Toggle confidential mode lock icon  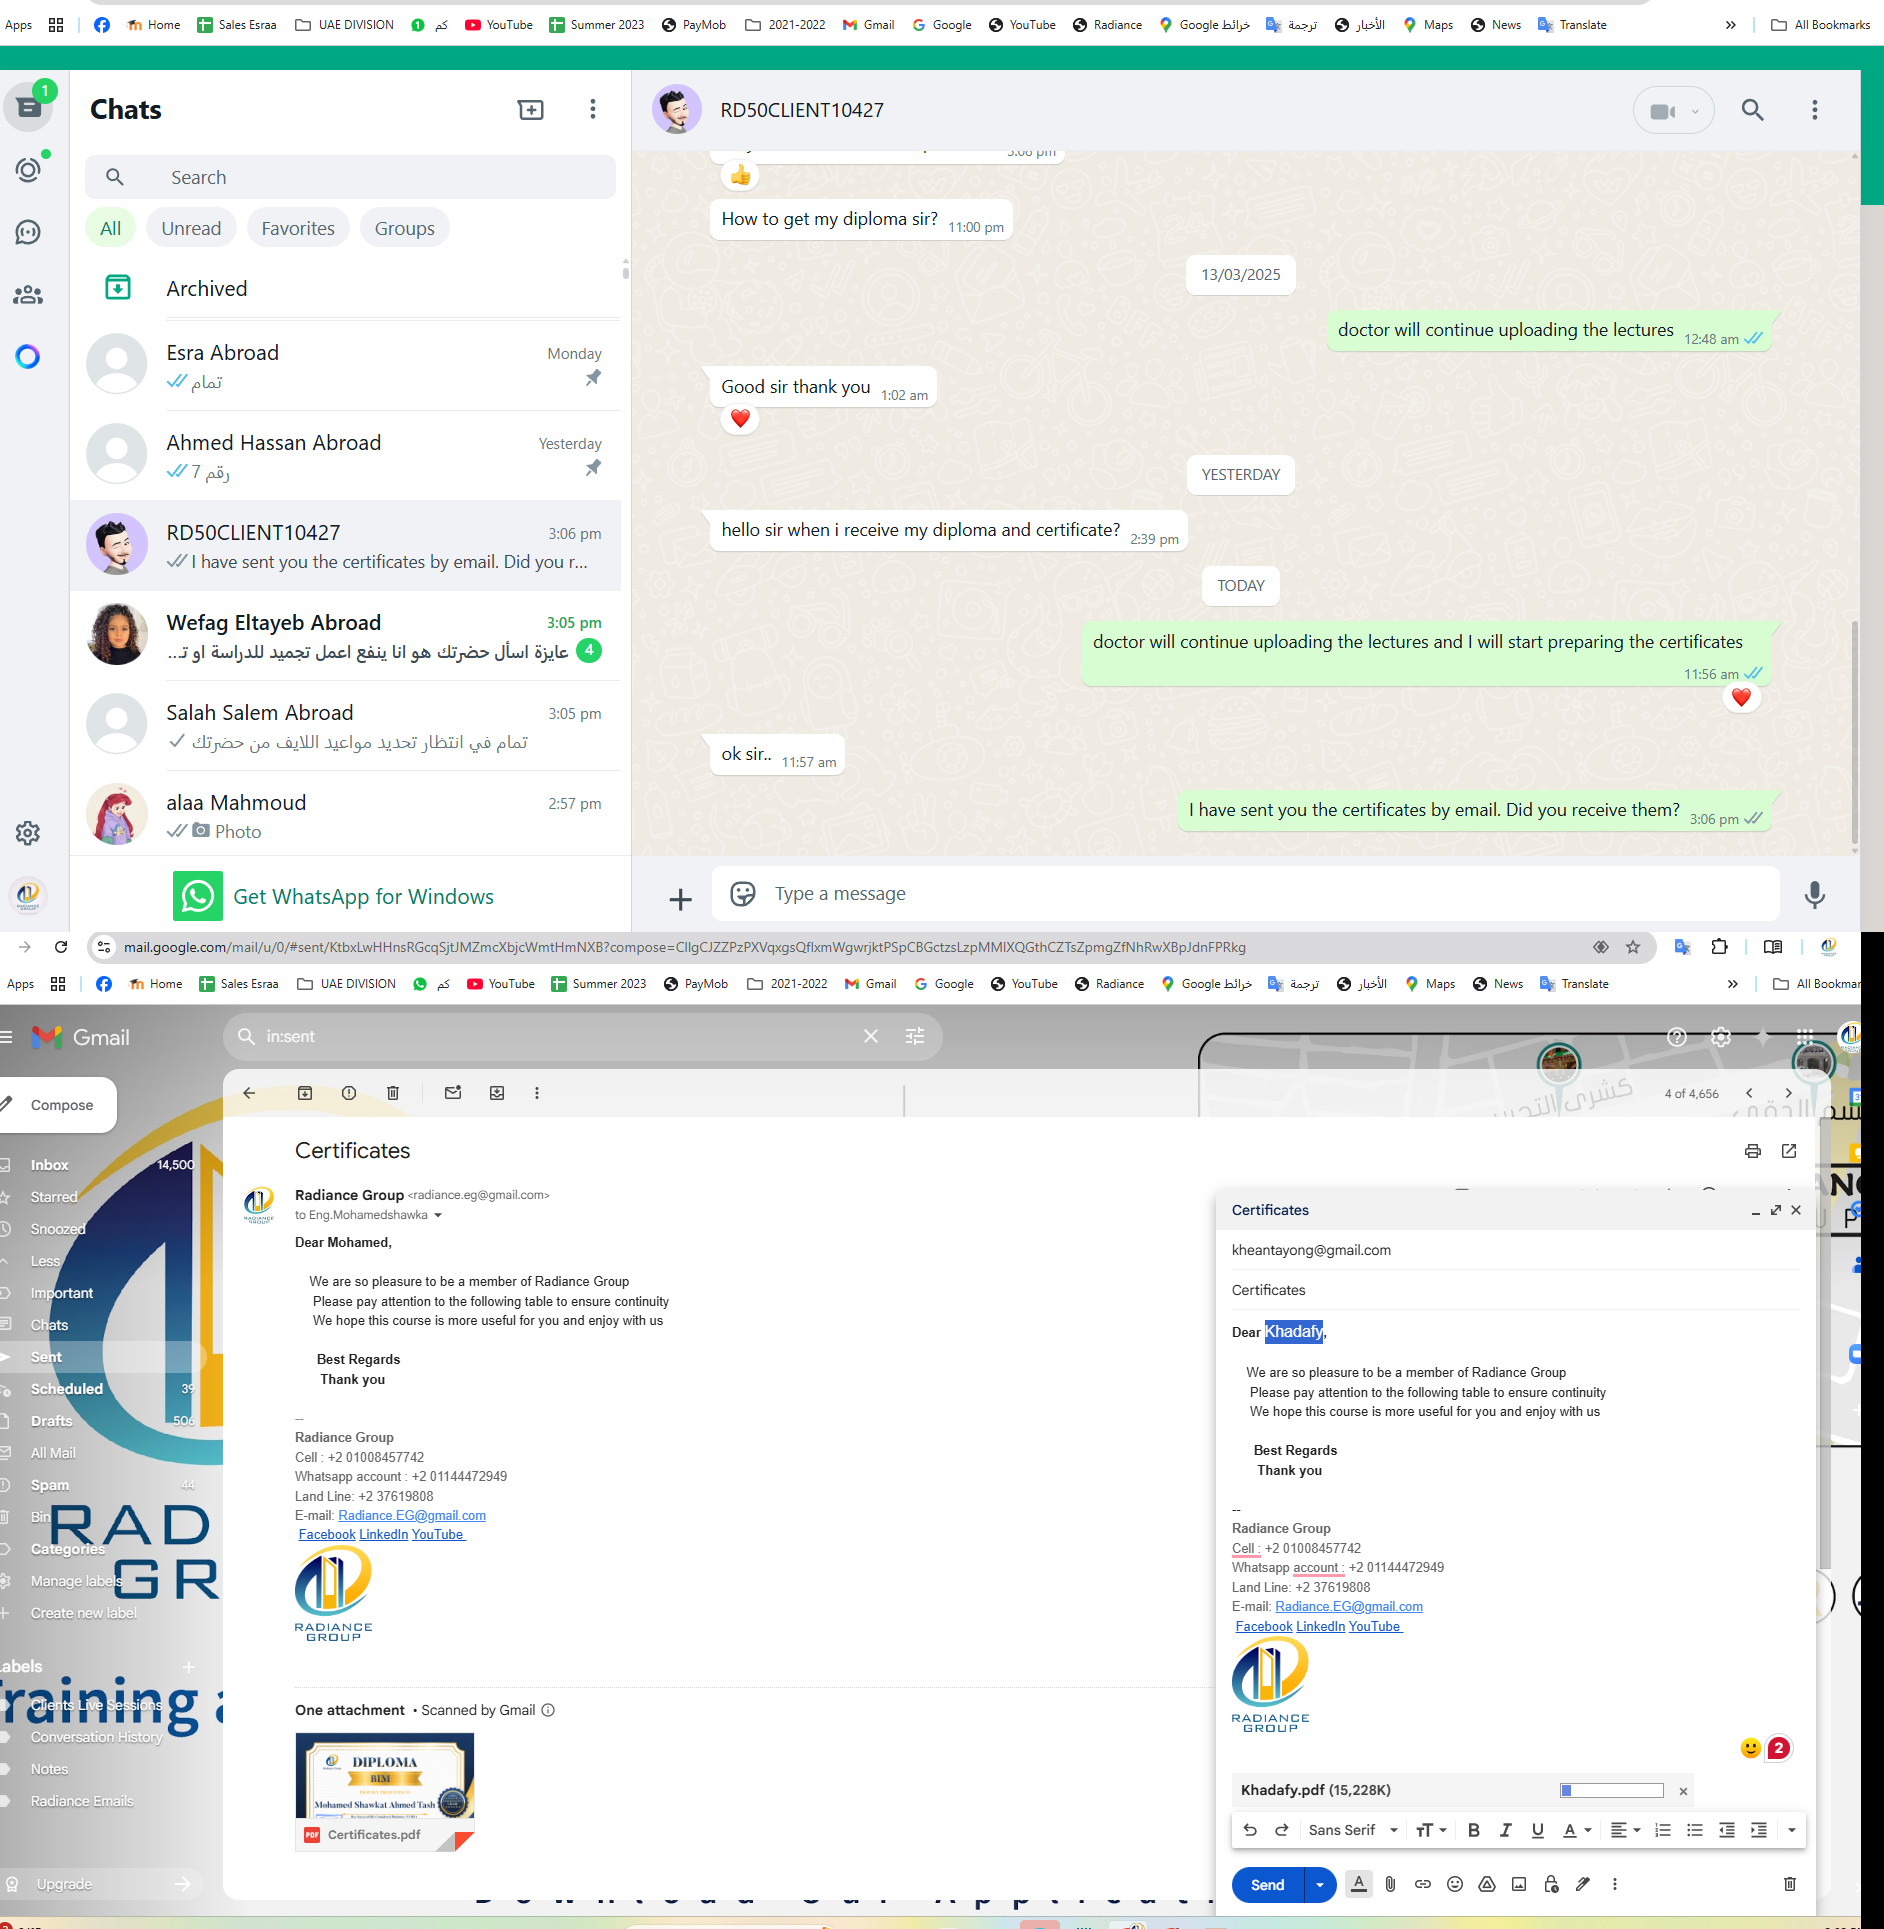coord(1551,1884)
